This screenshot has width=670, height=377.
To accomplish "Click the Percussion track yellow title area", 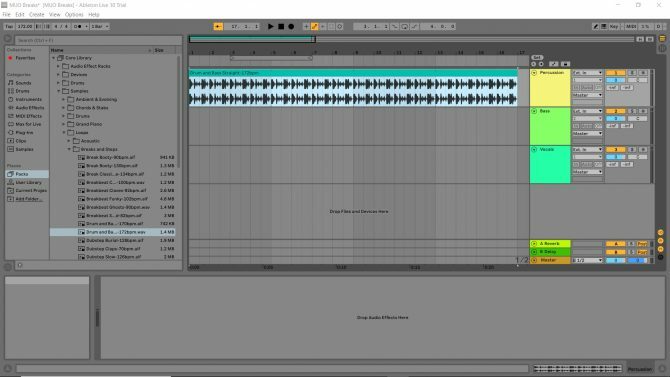I will pyautogui.click(x=550, y=88).
